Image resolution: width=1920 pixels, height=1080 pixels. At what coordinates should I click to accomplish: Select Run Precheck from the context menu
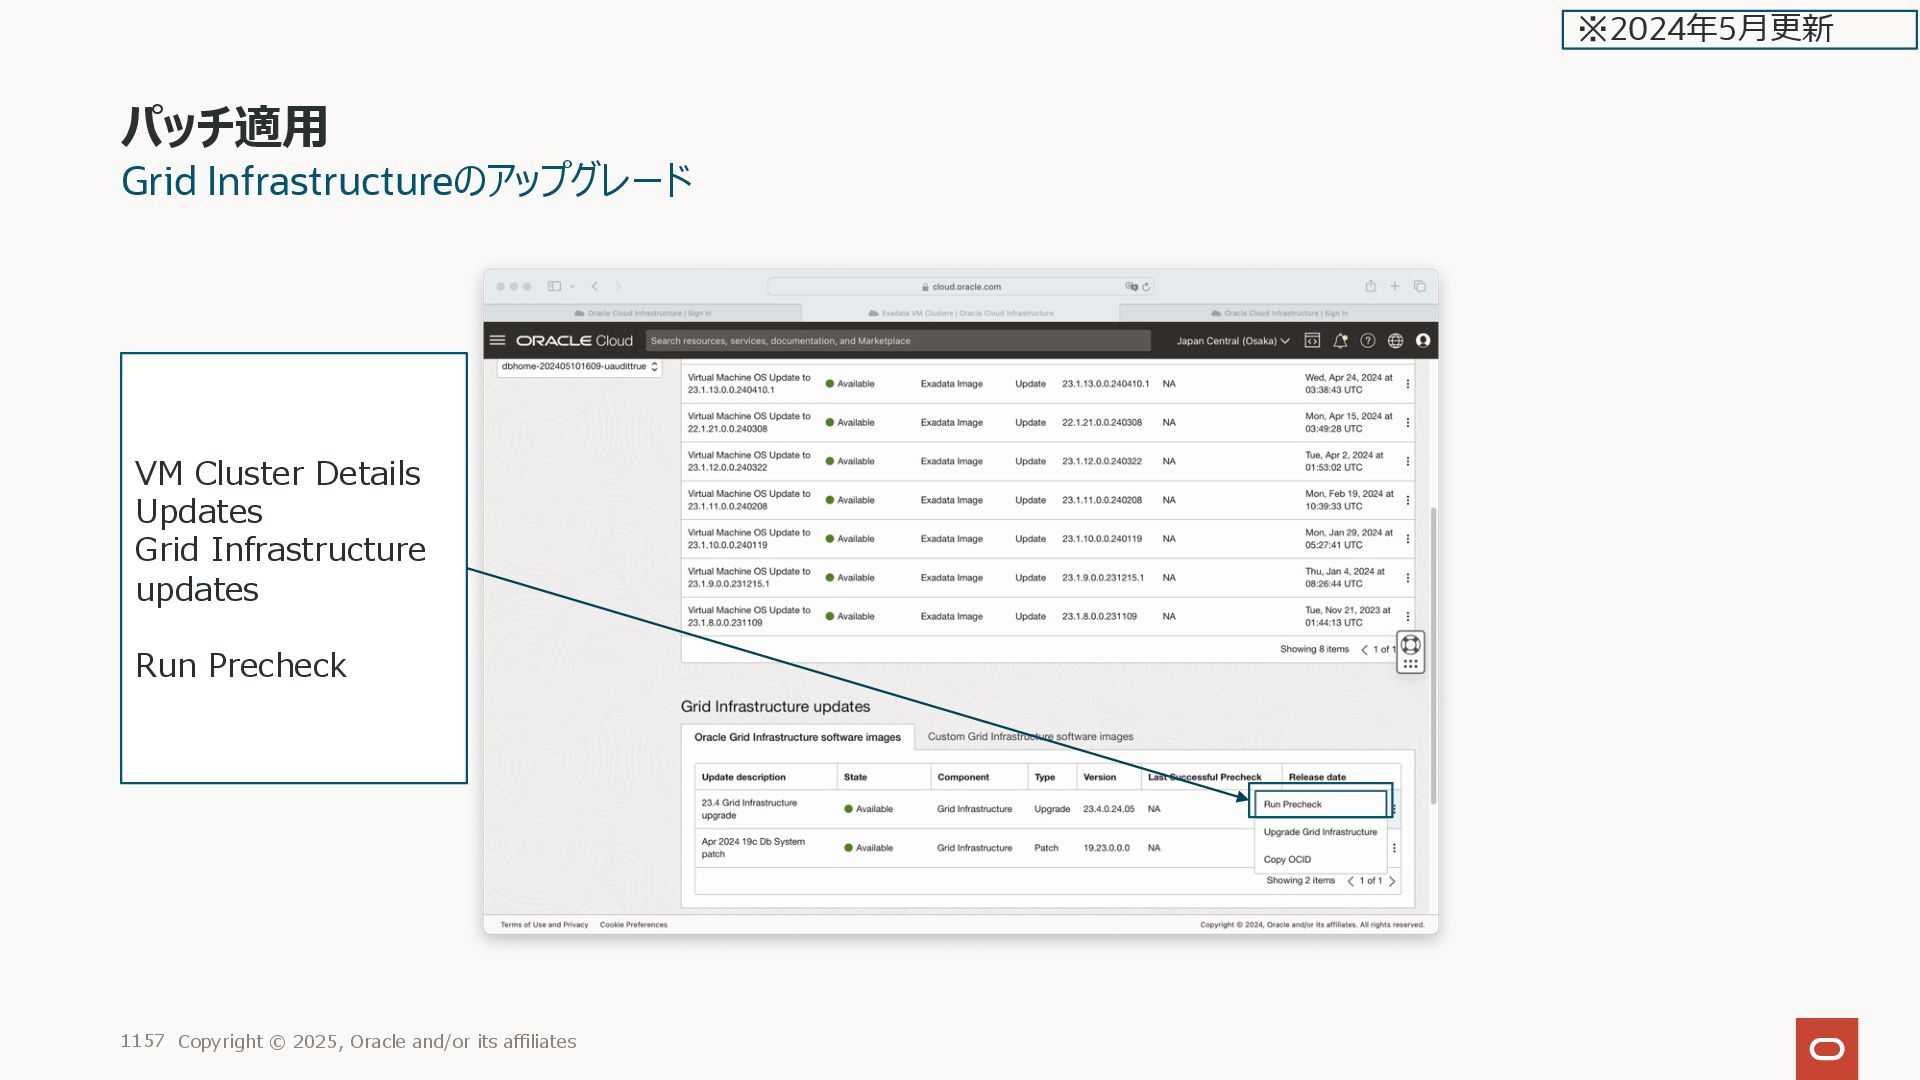click(x=1293, y=804)
